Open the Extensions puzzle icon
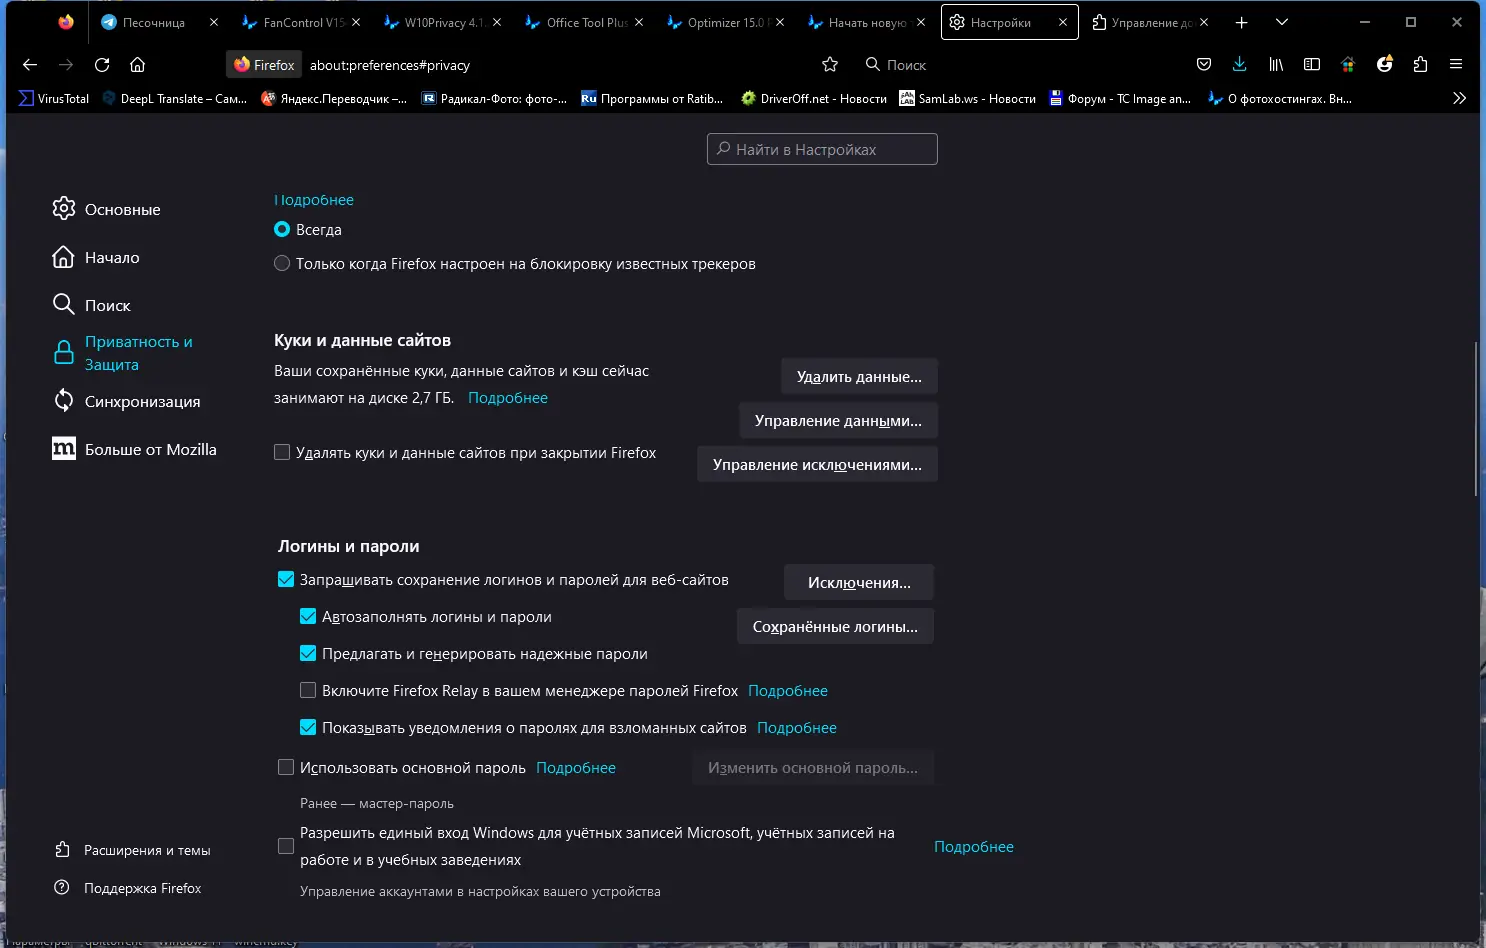 [x=1420, y=65]
